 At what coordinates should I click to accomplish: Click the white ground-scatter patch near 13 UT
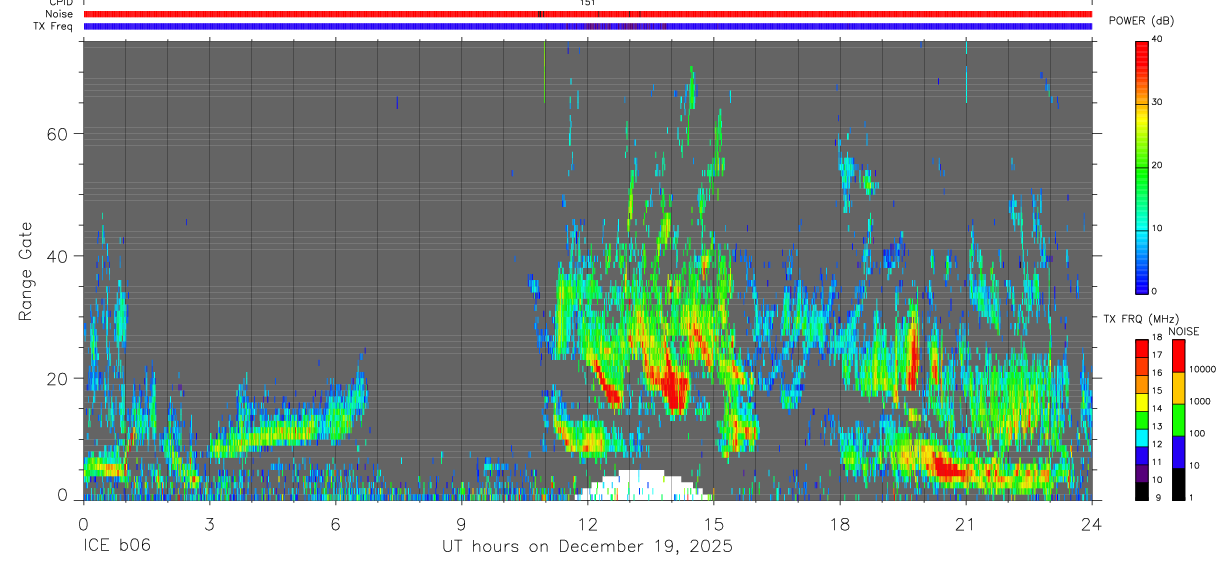click(643, 486)
